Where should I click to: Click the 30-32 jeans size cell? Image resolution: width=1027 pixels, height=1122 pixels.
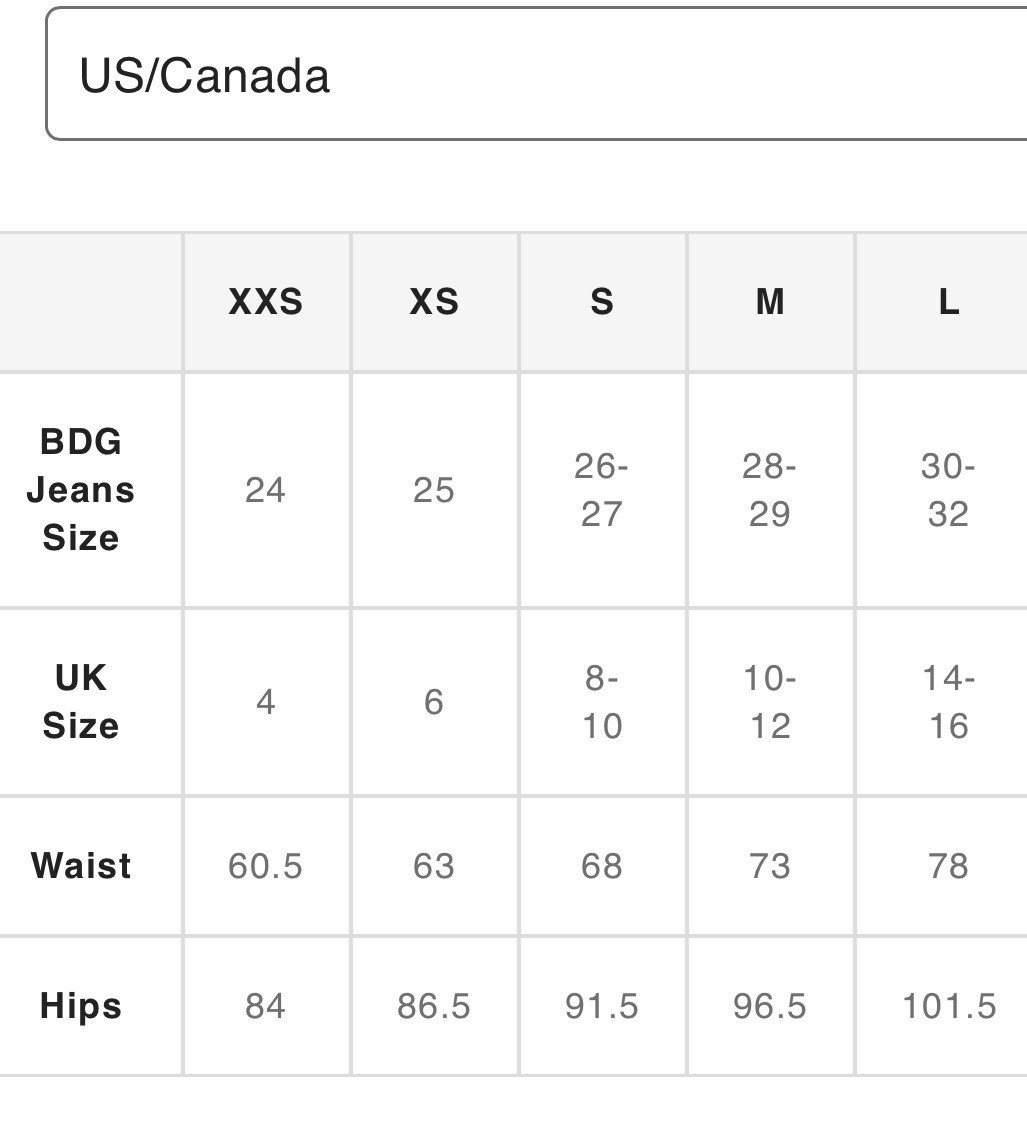point(948,490)
